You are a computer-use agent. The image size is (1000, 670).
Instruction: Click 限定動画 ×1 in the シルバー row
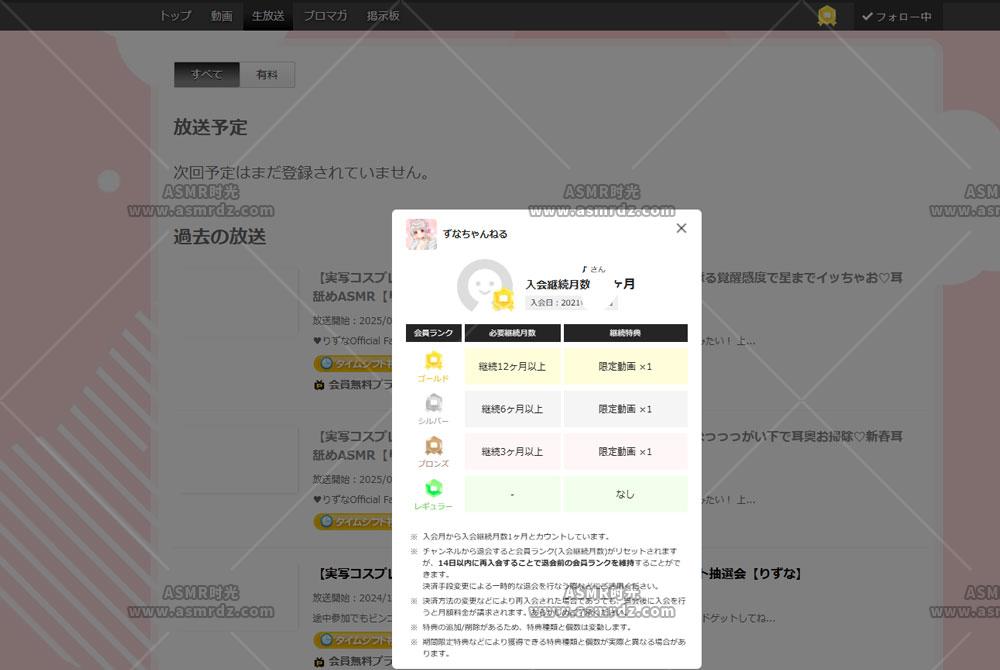click(625, 409)
